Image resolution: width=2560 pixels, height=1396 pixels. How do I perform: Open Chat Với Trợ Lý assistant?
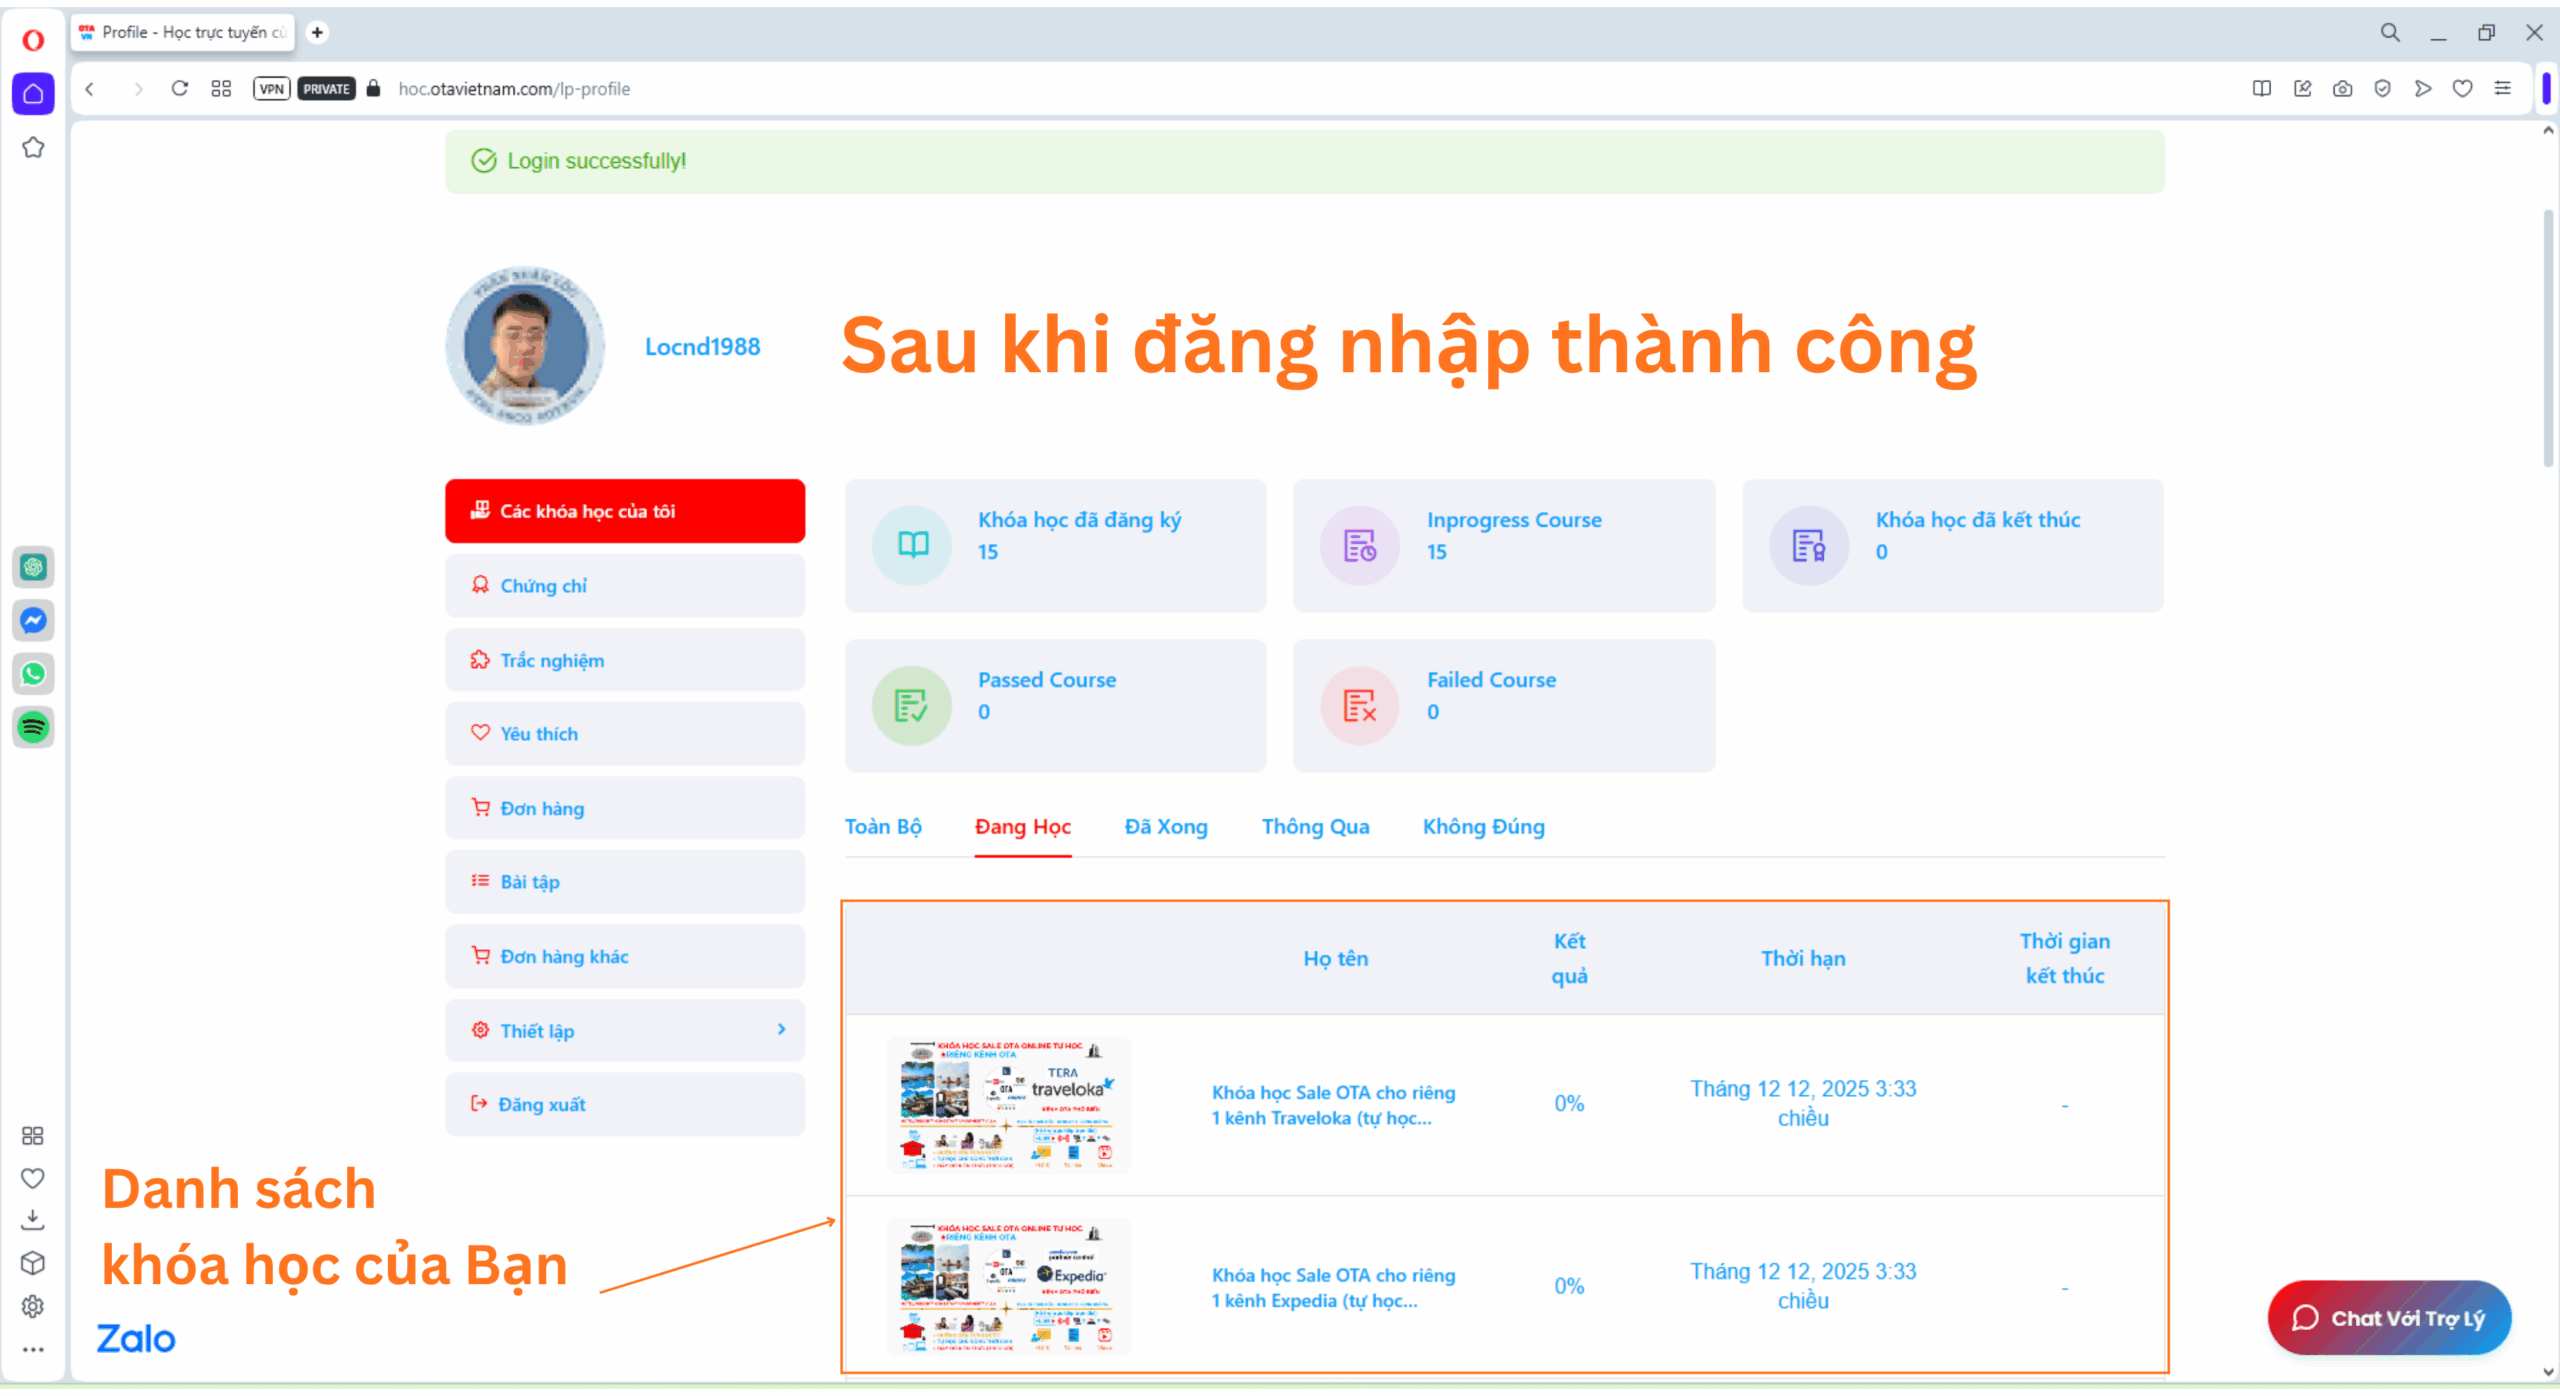pyautogui.click(x=2389, y=1317)
